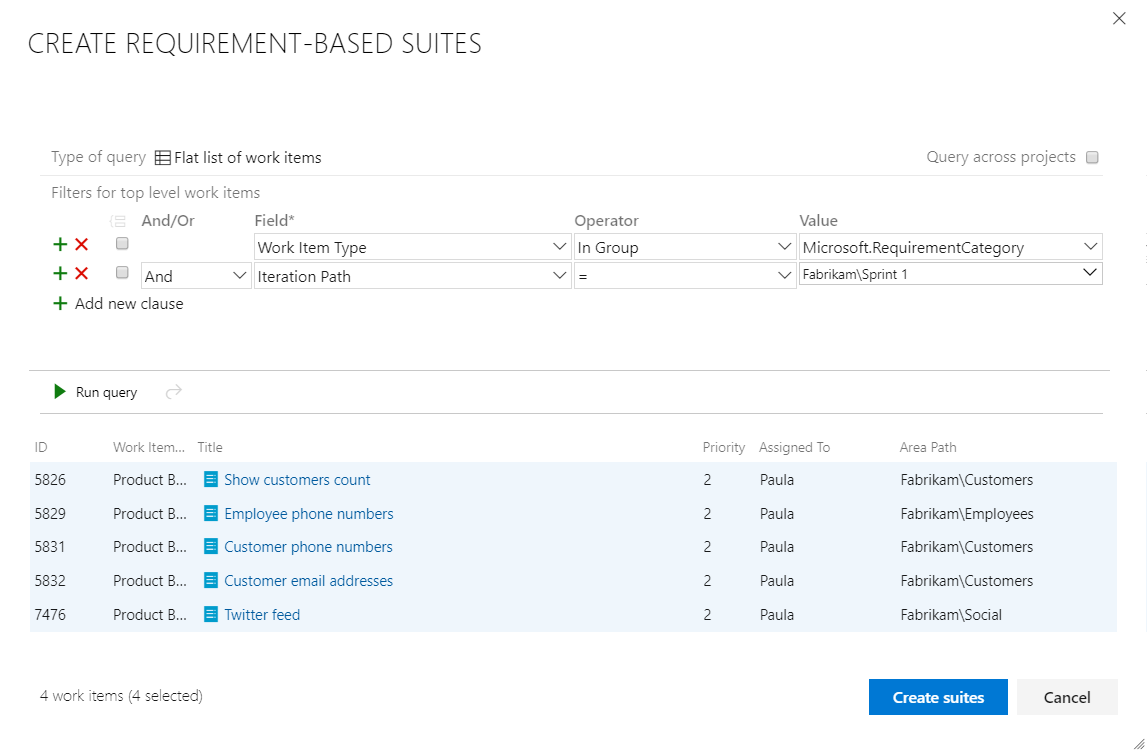Click backlog icon beside Twitter feed
Viewport: 1147px width, 752px height.
[x=211, y=614]
